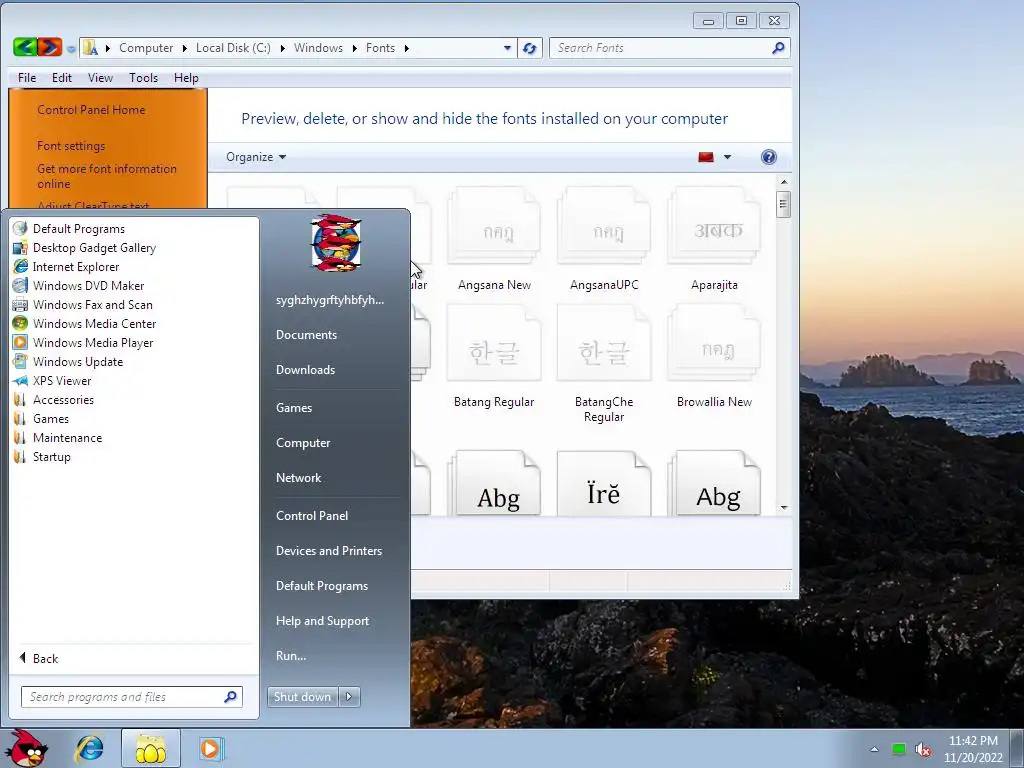The width and height of the screenshot is (1024, 768).
Task: Launch Windows DVD Maker
Action: point(88,285)
